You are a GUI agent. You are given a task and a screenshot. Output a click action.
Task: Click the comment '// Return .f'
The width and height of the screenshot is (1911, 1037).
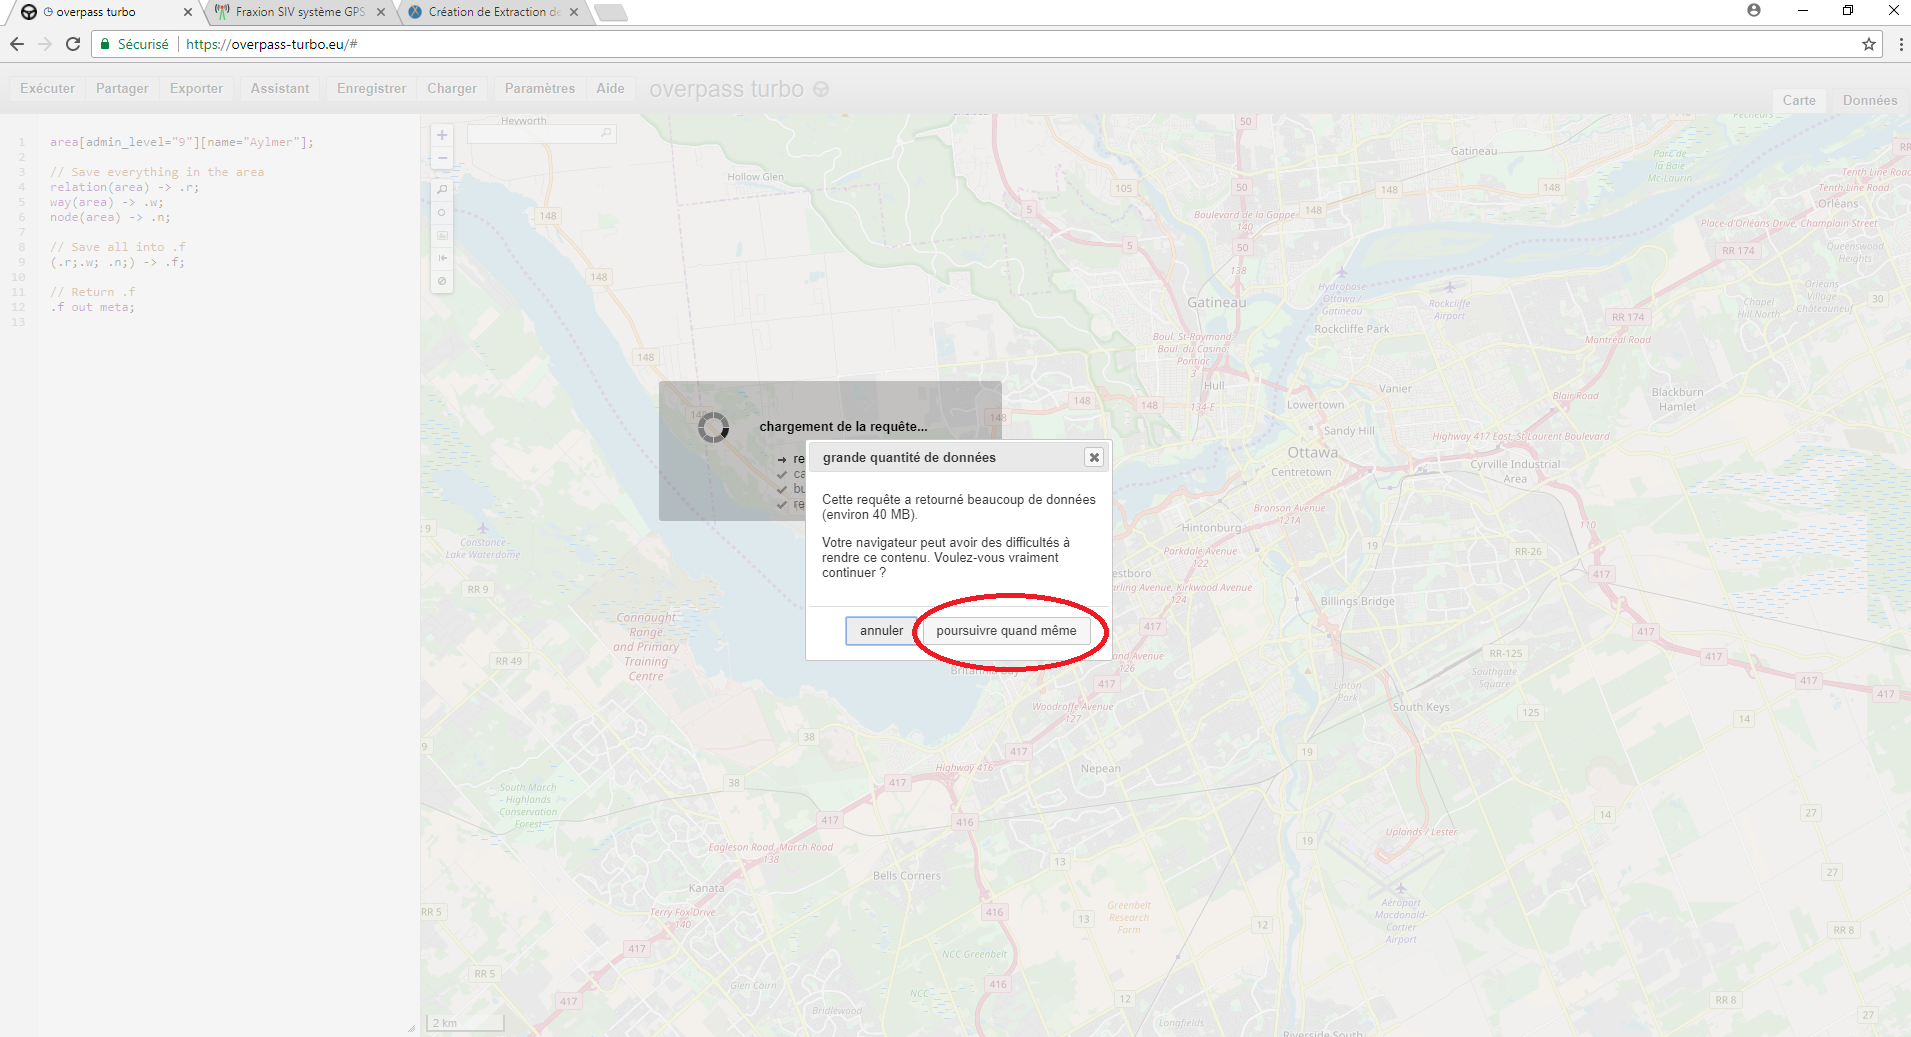(x=92, y=292)
